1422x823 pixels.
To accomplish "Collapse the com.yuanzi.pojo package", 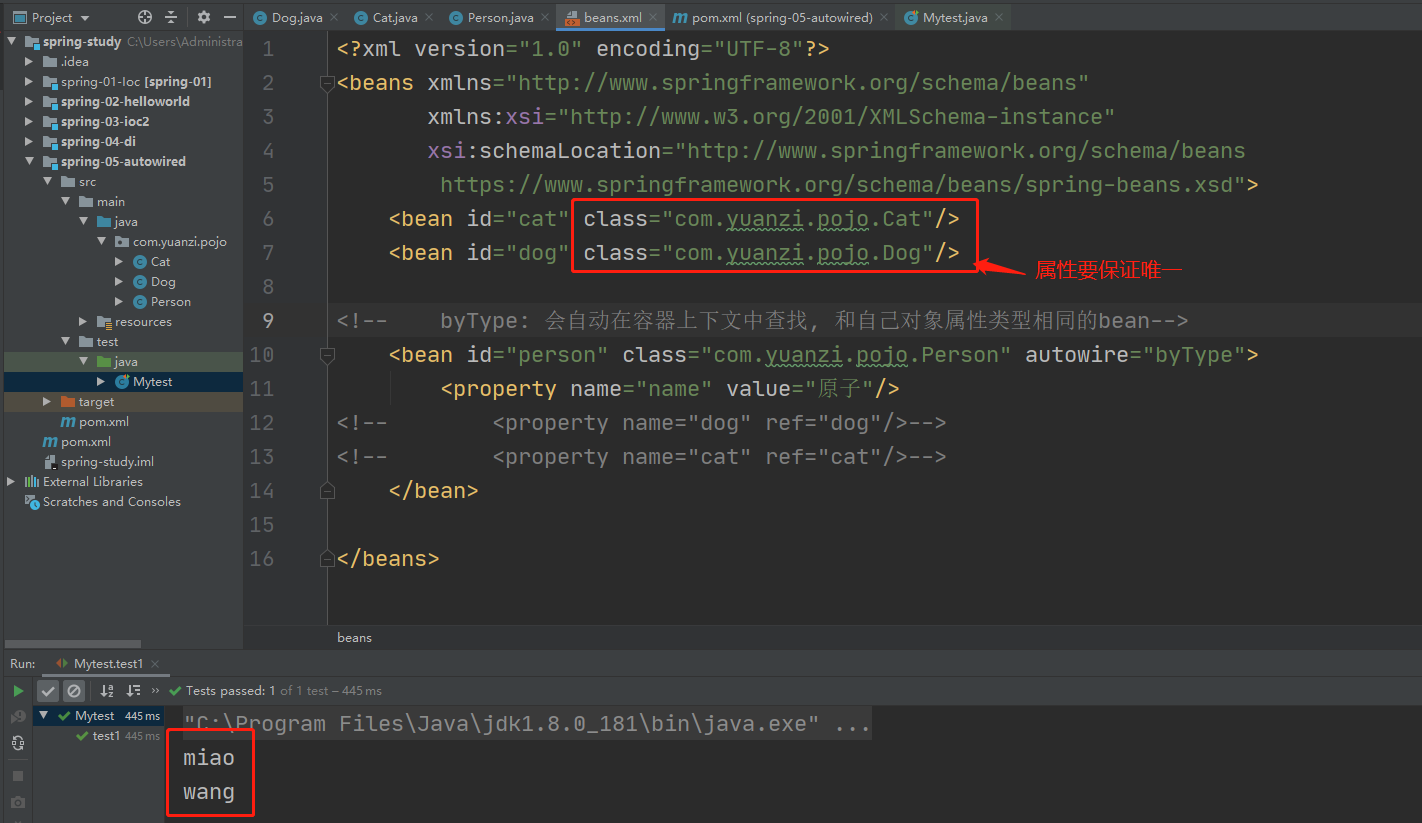I will coord(102,242).
